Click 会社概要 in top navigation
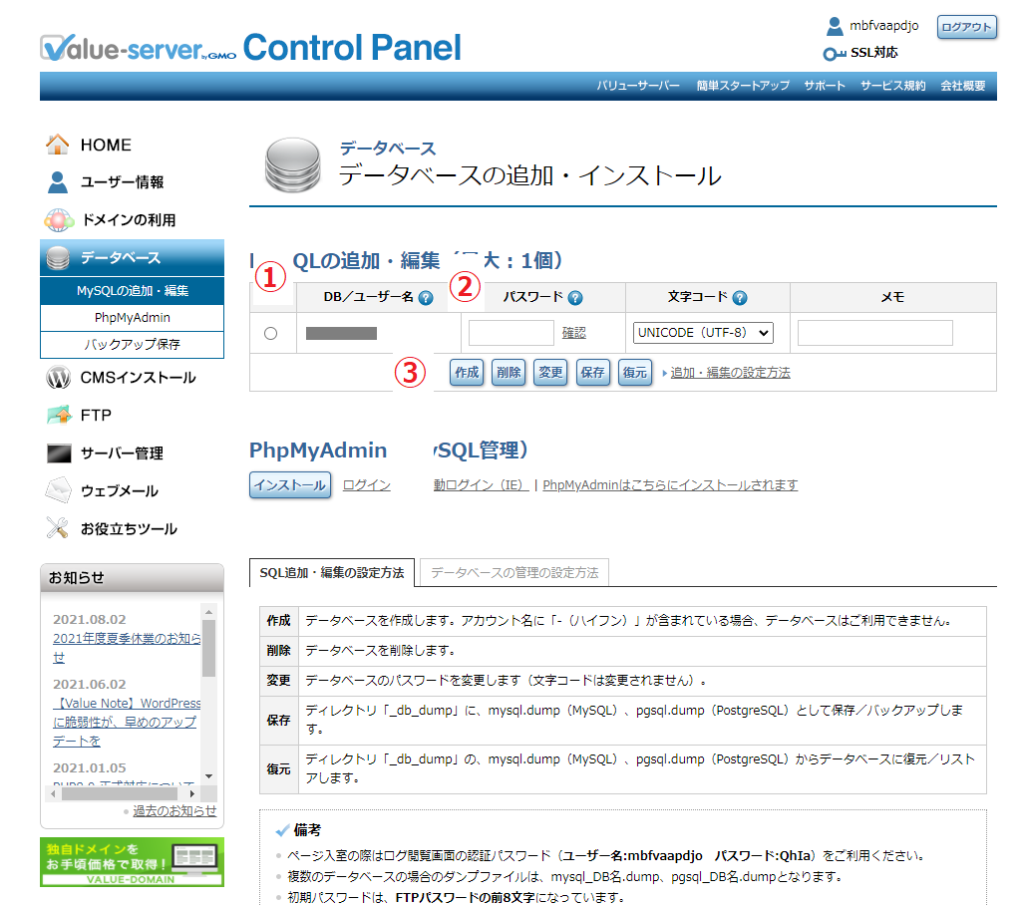This screenshot has width=1024, height=906. (x=963, y=86)
